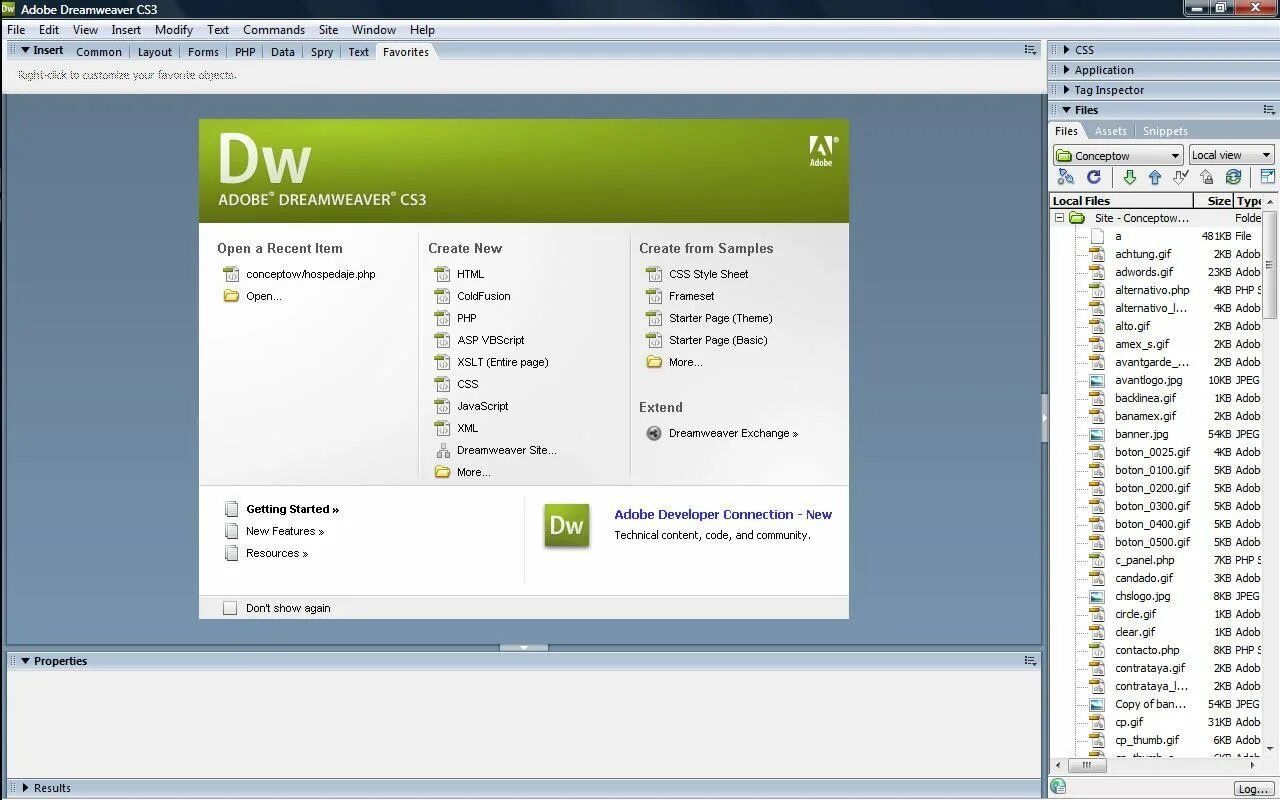
Task: Open the Properties panel options menu icon
Action: [1030, 661]
